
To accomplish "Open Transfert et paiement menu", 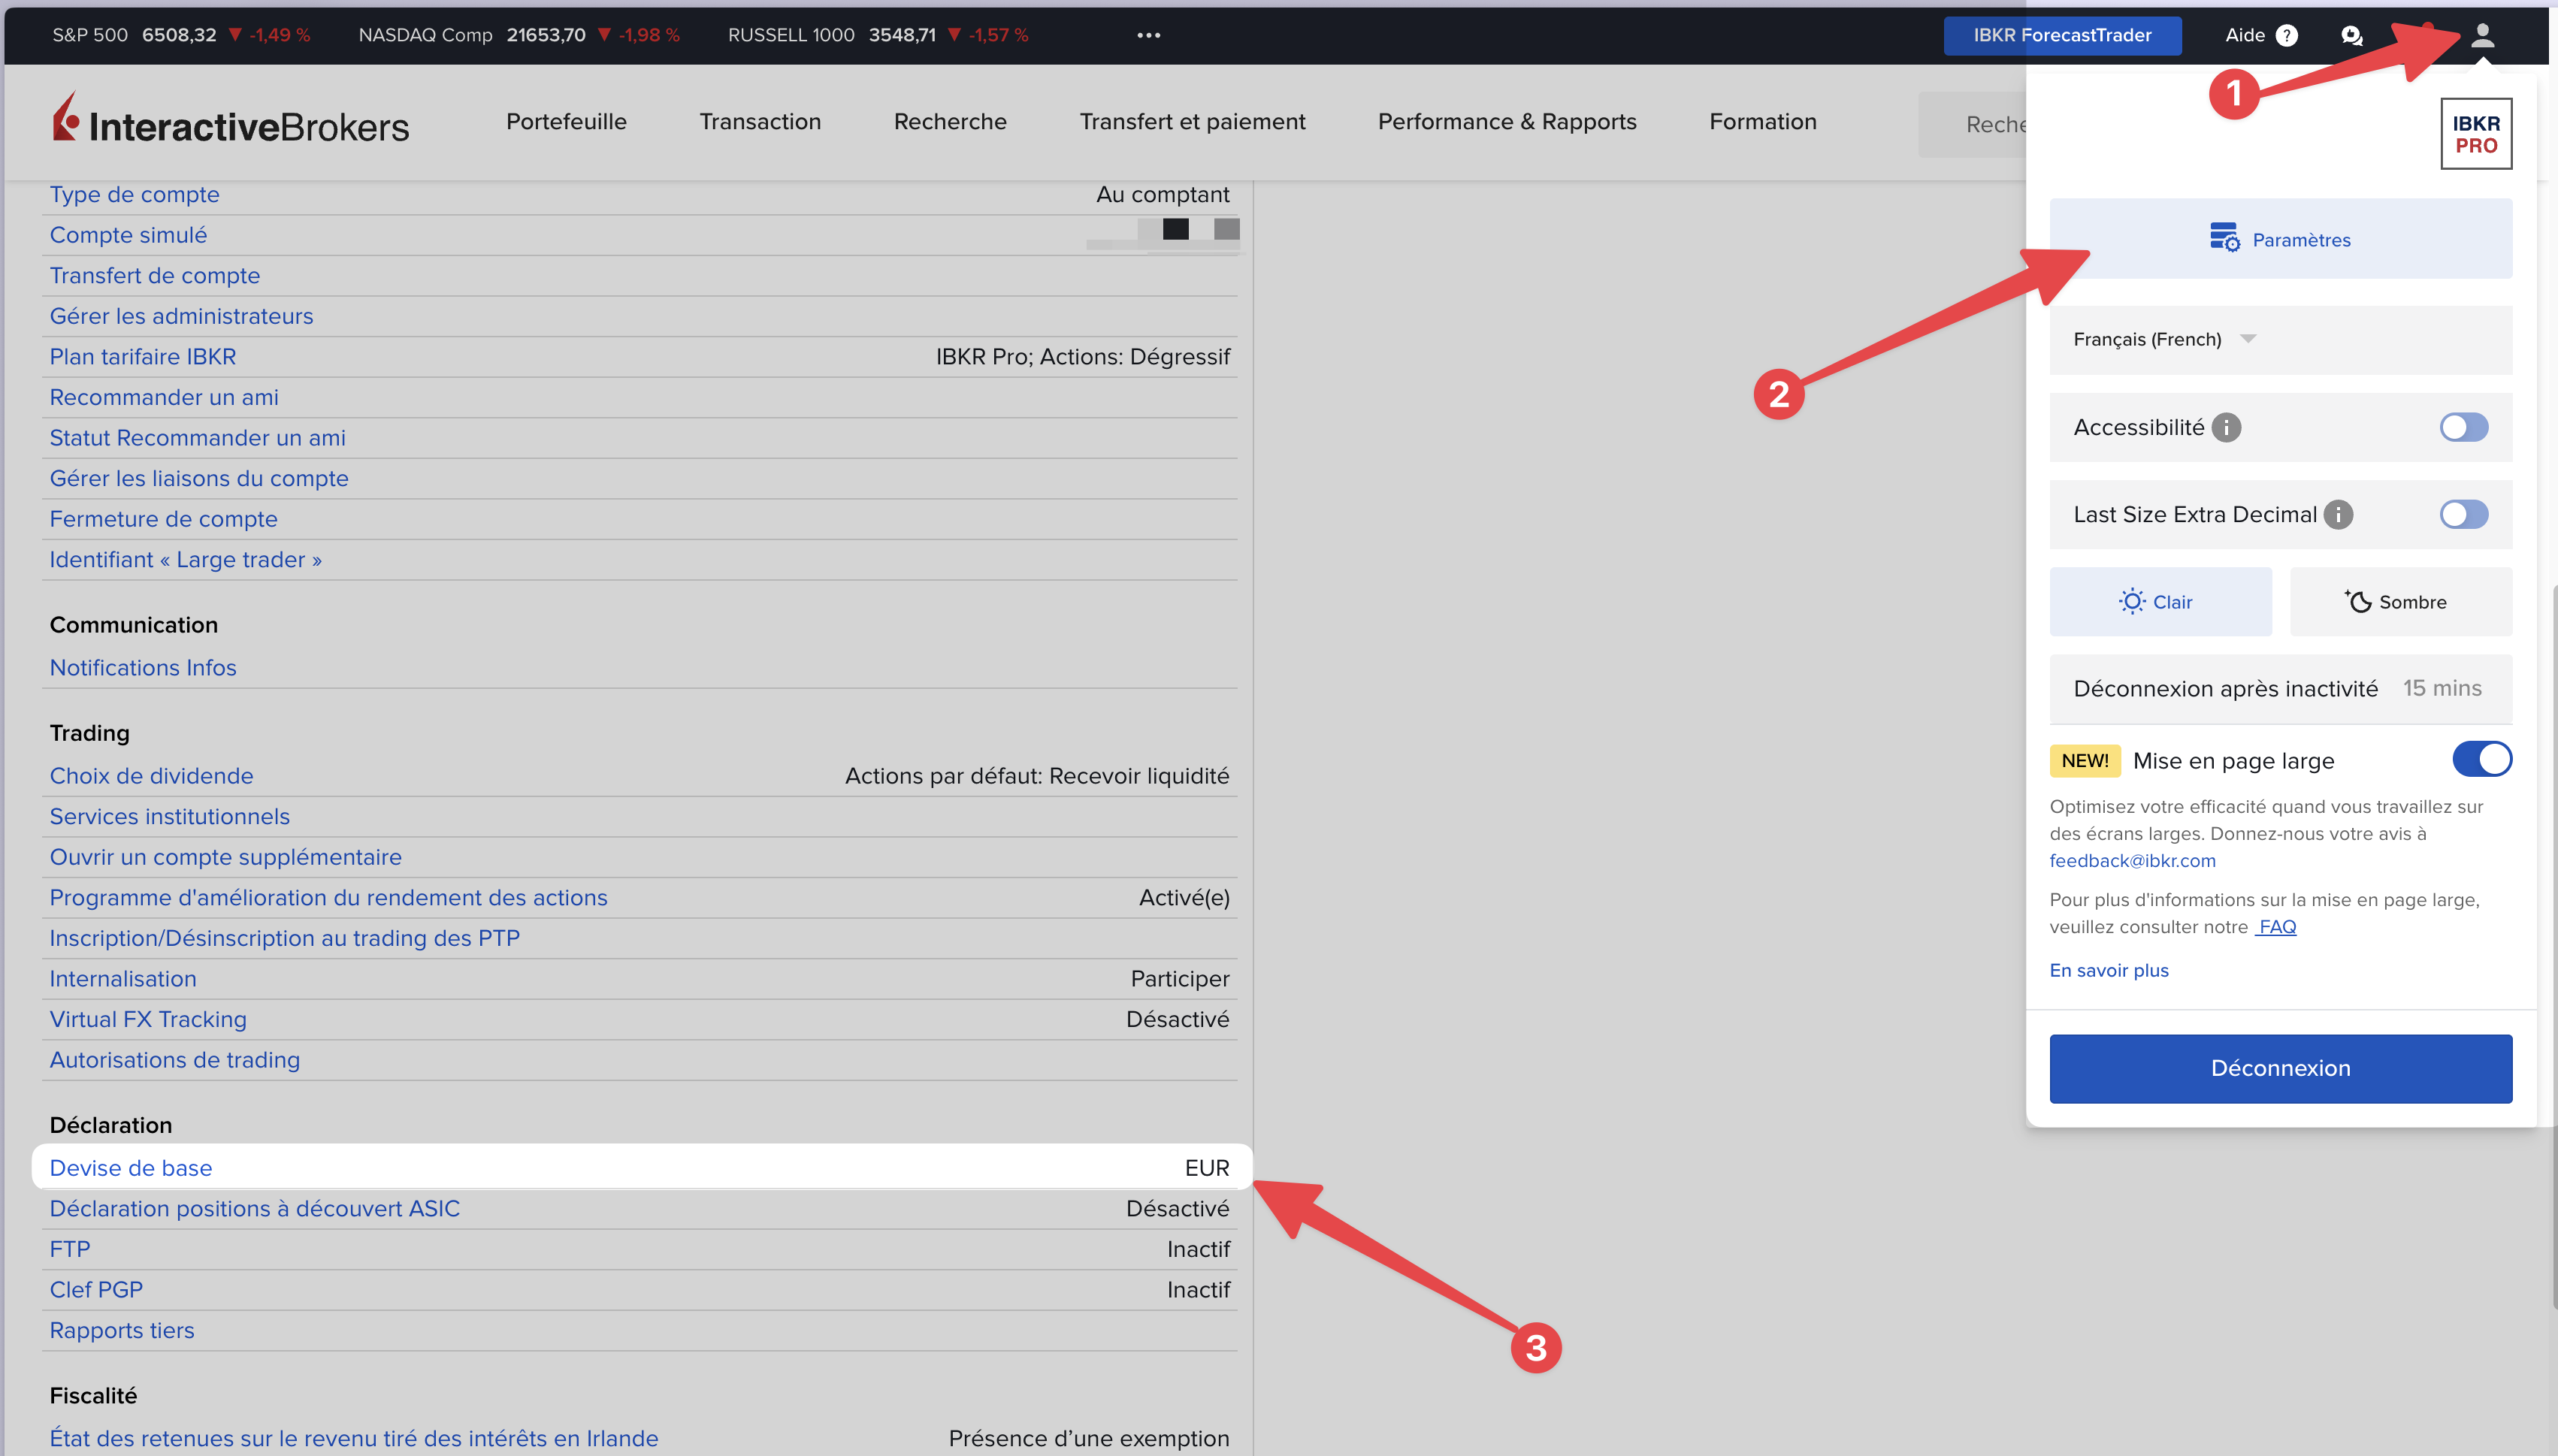I will tap(1192, 122).
